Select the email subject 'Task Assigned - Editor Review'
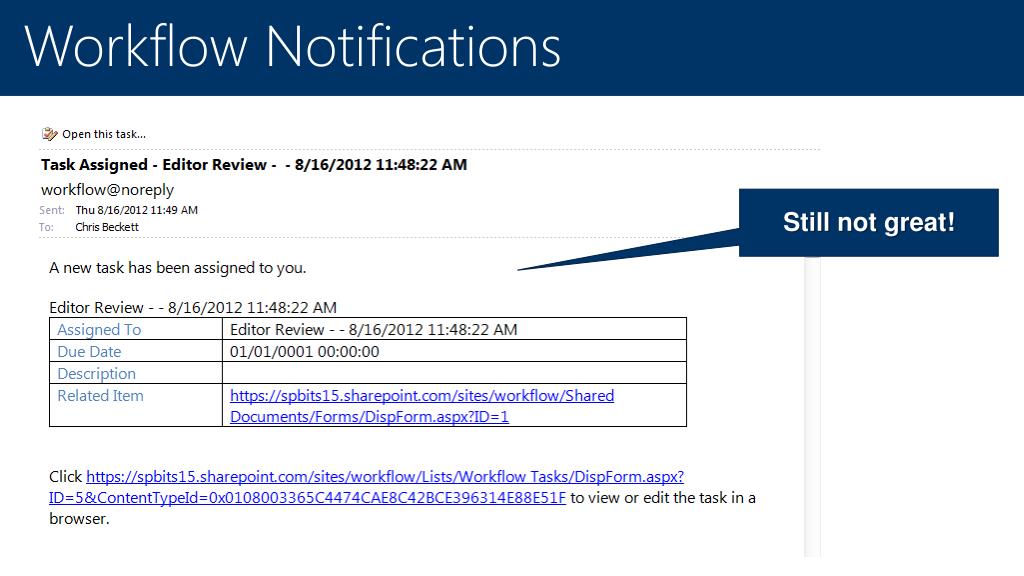1024x576 pixels. tap(254, 165)
